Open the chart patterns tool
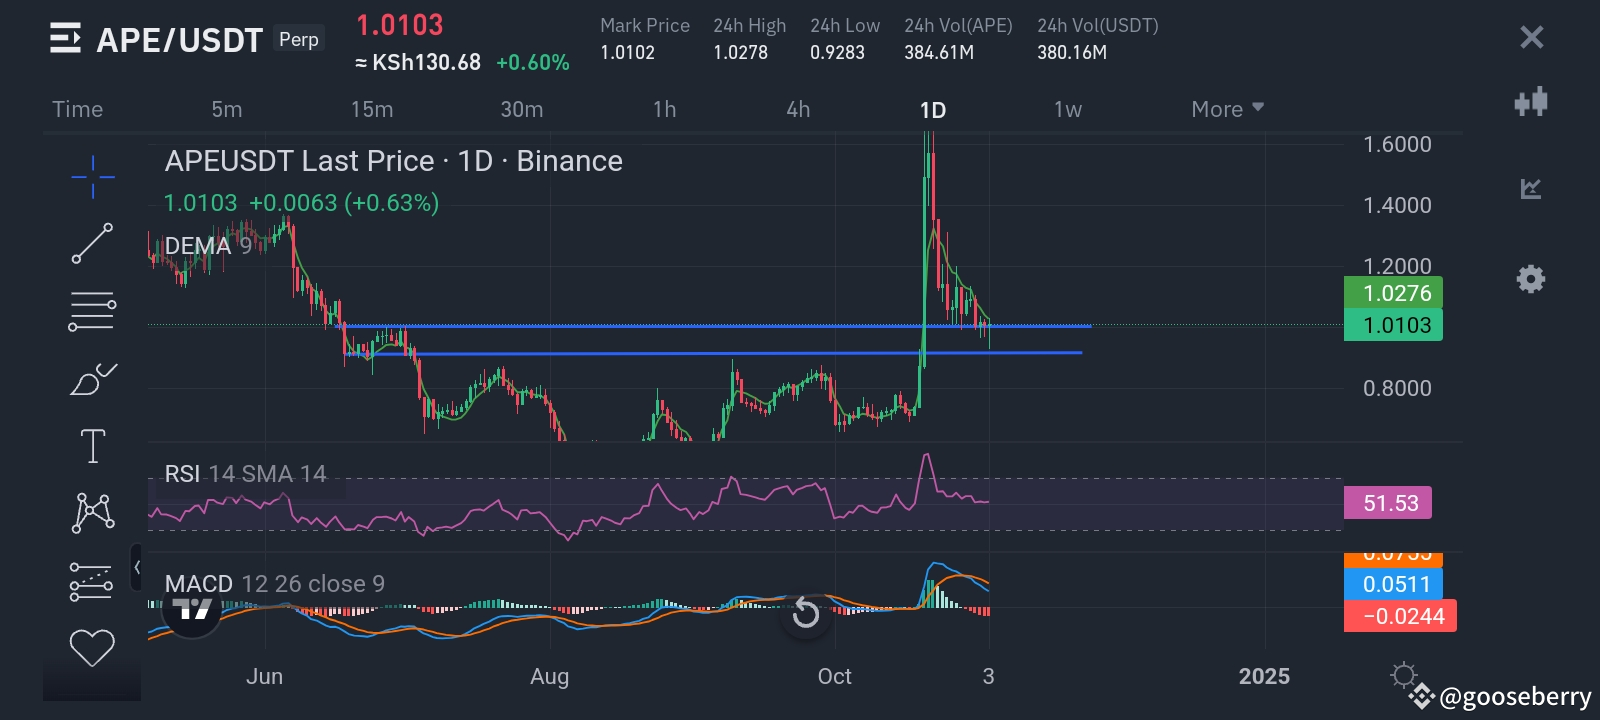Screen dimensions: 1600x720 [92, 512]
